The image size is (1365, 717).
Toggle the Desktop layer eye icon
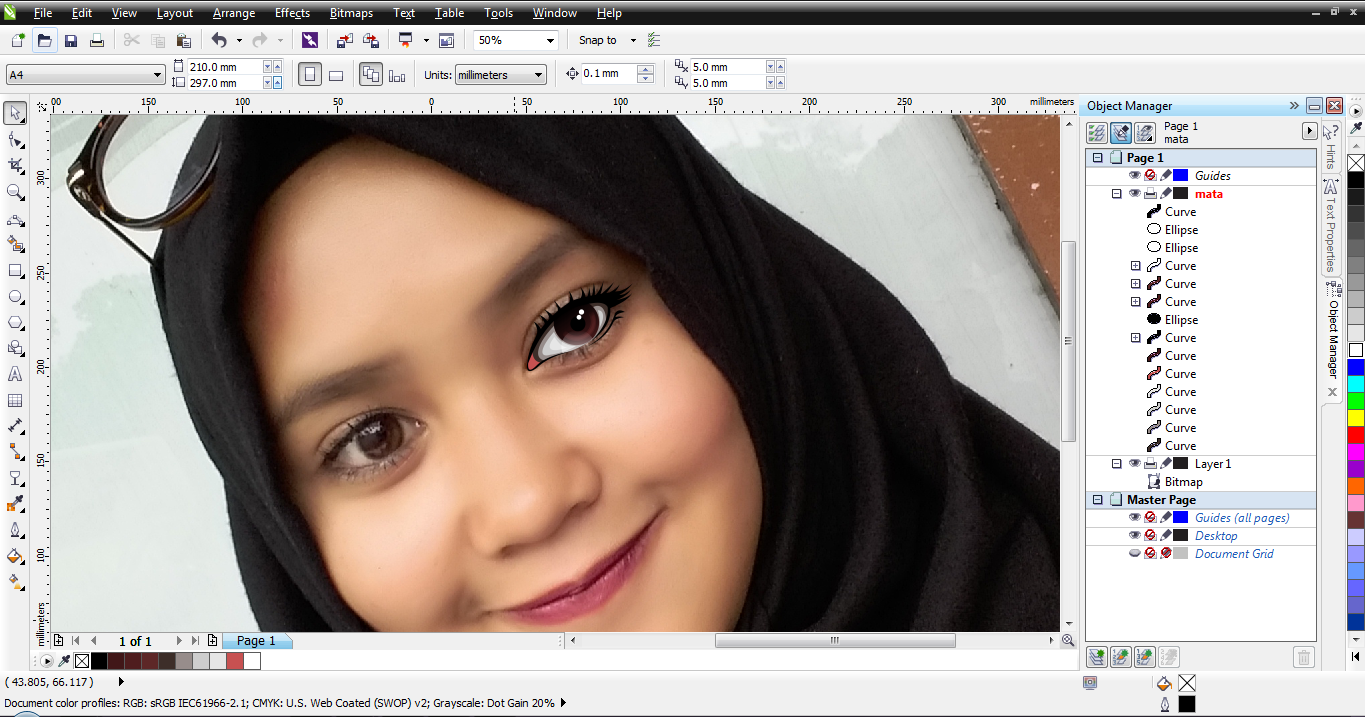point(1134,535)
